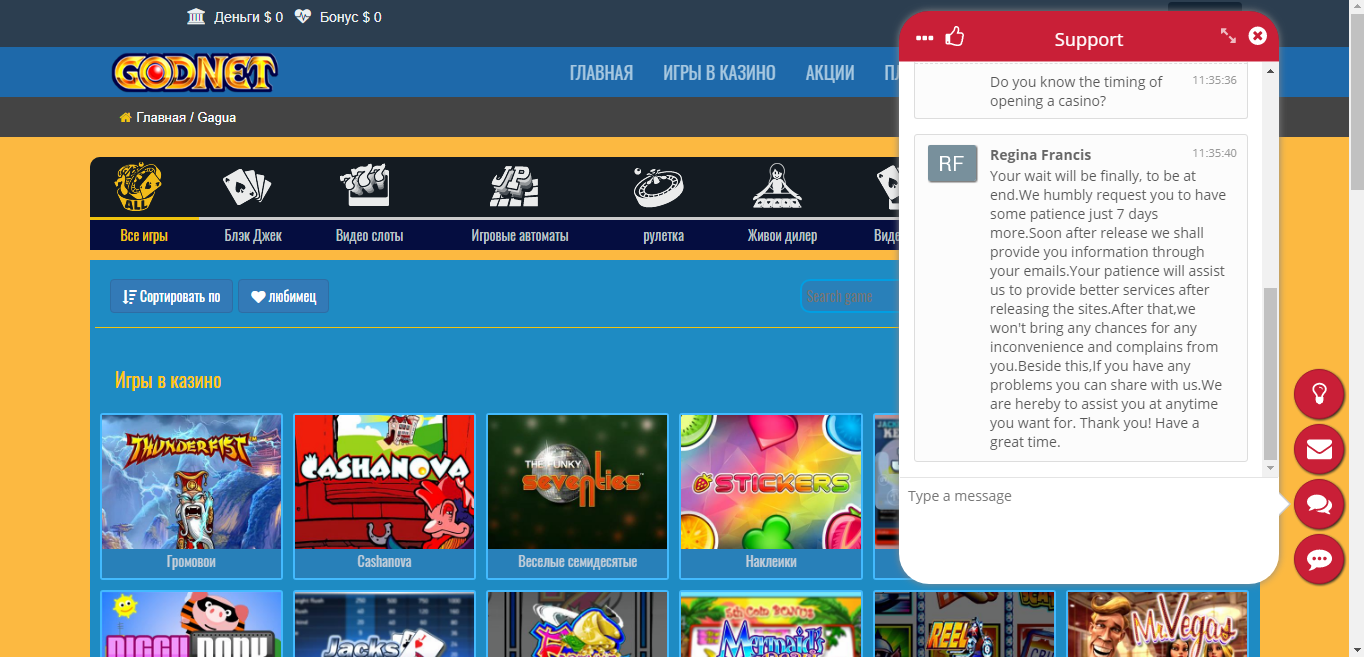Viewport: 1364px width, 657px height.
Task: Select the JP slot machines icon
Action: coord(514,187)
